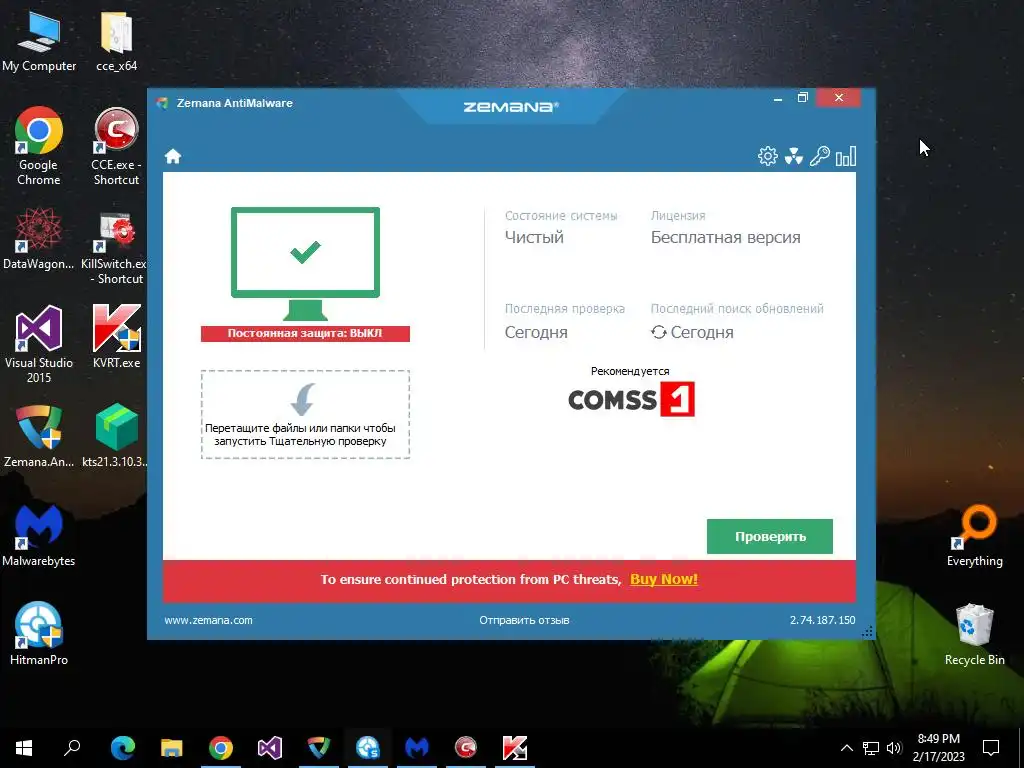The width and height of the screenshot is (1024, 768).
Task: Click the green monitor status image
Action: coord(305,263)
